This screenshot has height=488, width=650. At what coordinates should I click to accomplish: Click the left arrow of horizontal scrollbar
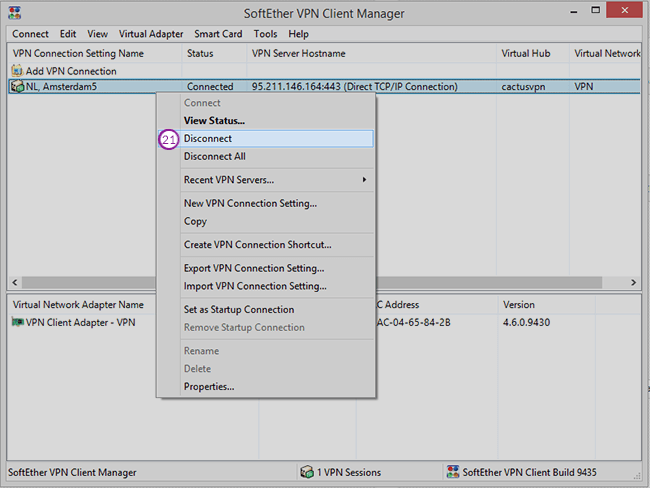click(15, 282)
